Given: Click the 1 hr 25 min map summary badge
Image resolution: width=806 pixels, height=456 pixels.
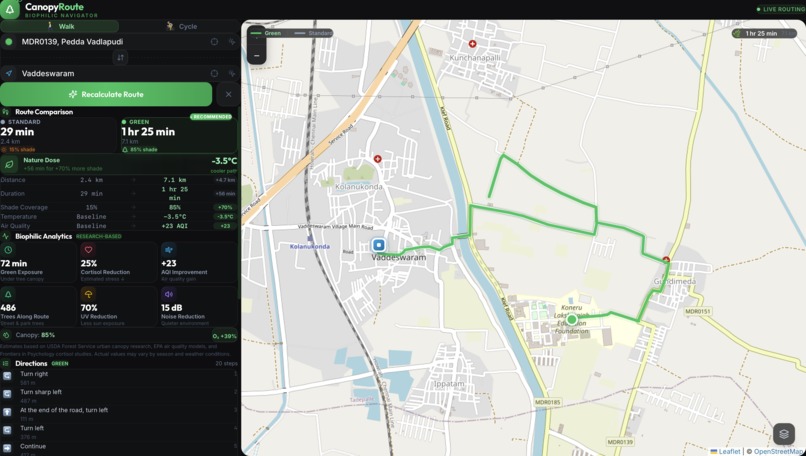Looking at the screenshot, I should pyautogui.click(x=764, y=33).
